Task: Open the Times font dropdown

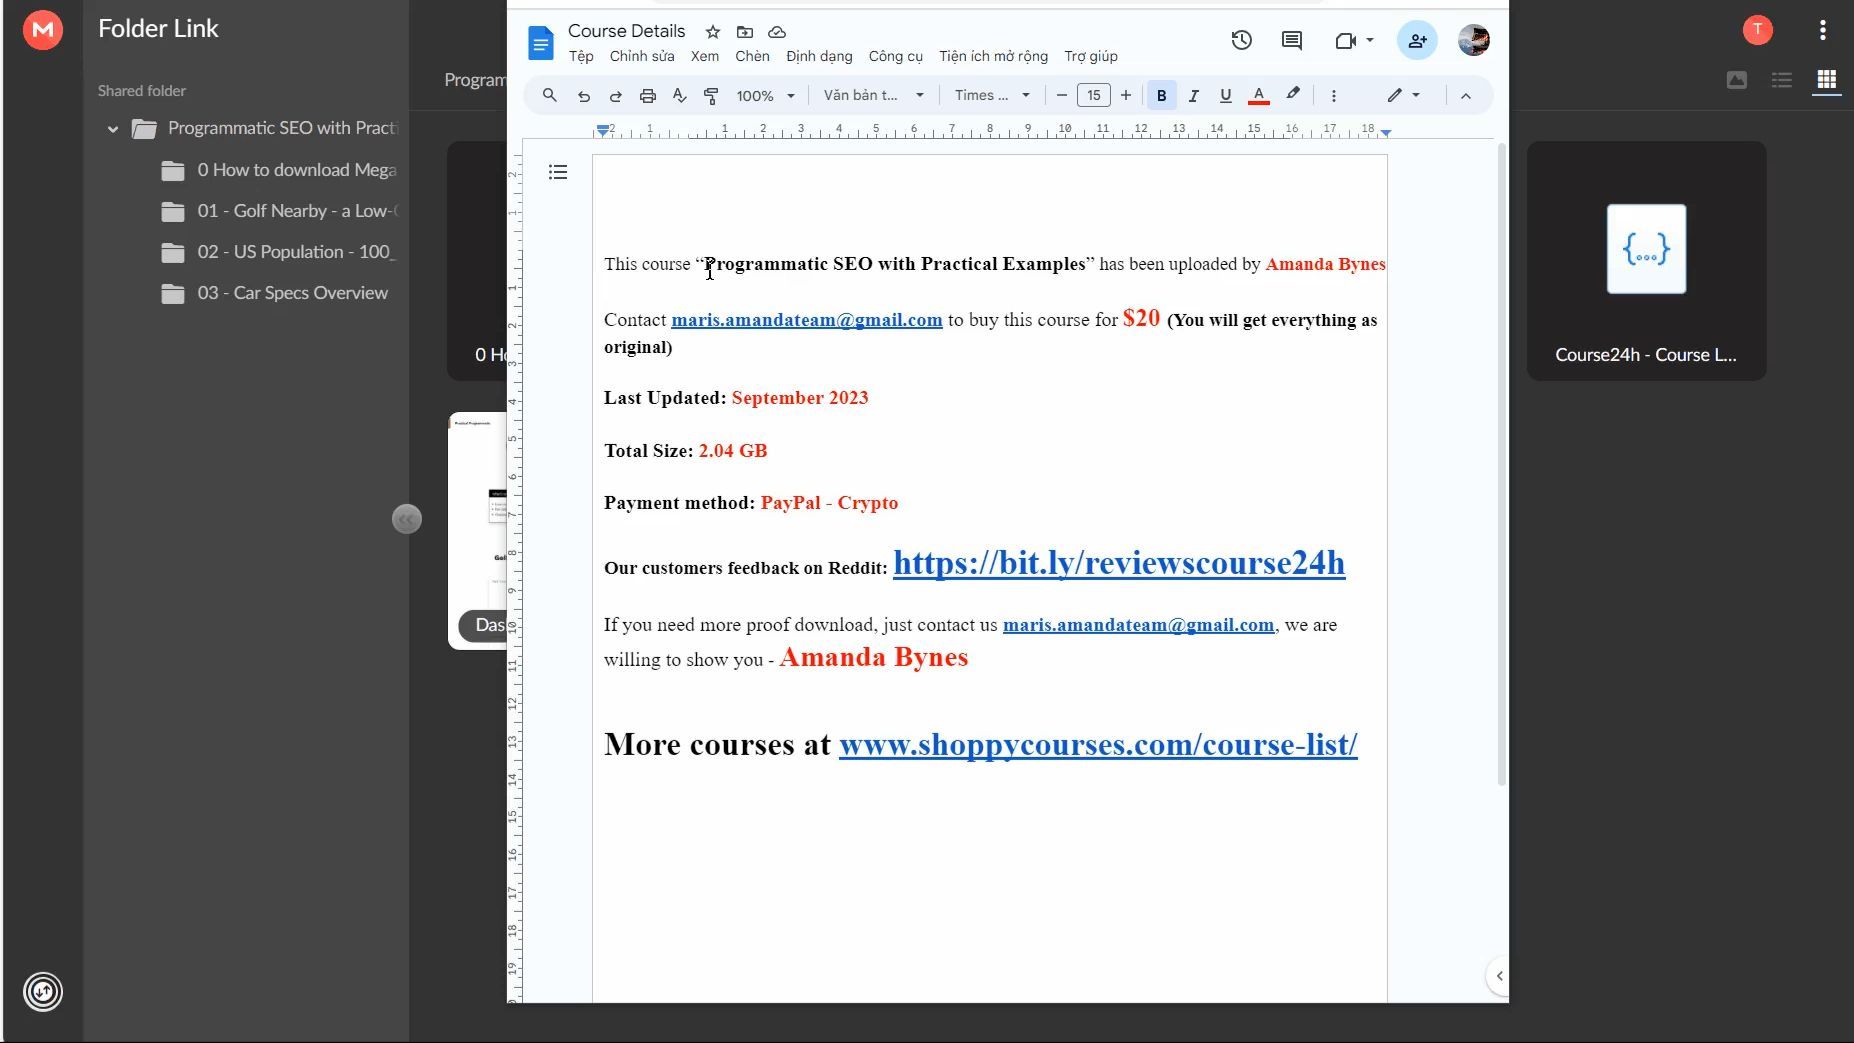Action: (x=991, y=96)
